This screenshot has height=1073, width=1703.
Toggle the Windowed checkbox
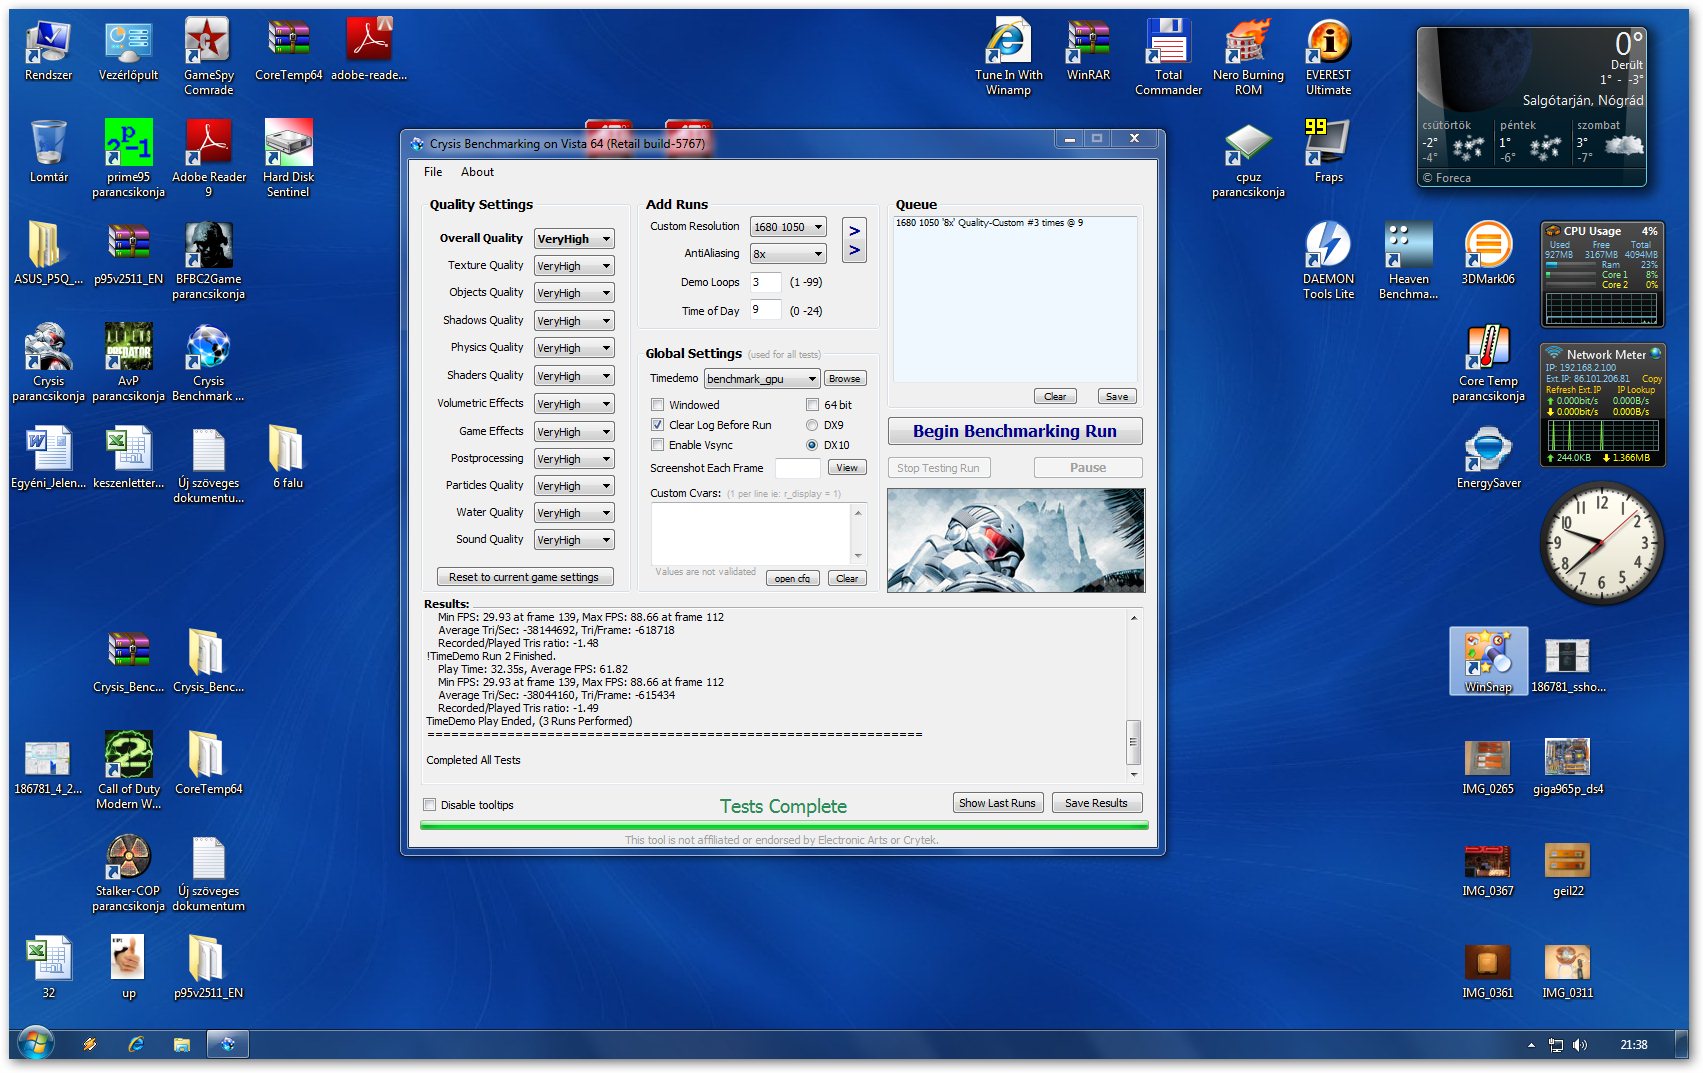pos(657,405)
